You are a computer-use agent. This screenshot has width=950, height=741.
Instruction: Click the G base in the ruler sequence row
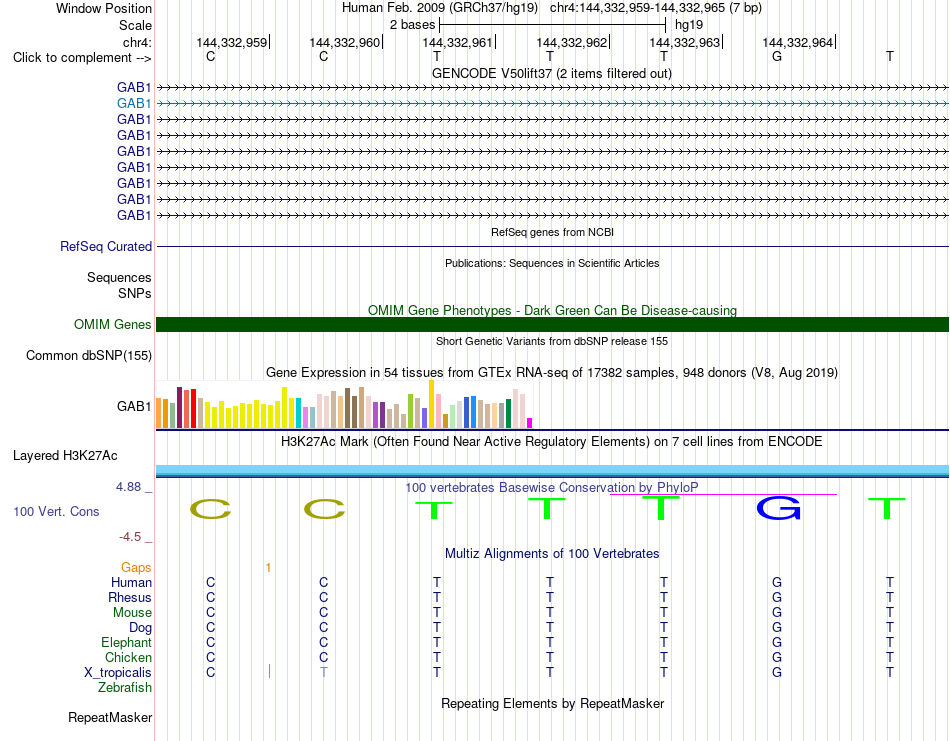pyautogui.click(x=777, y=56)
